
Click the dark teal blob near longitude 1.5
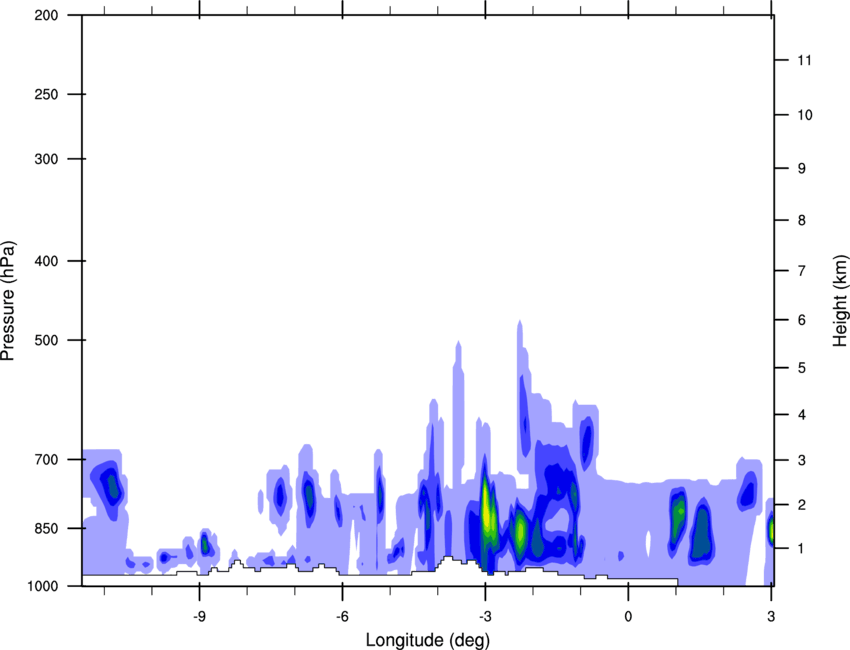pyautogui.click(x=701, y=534)
